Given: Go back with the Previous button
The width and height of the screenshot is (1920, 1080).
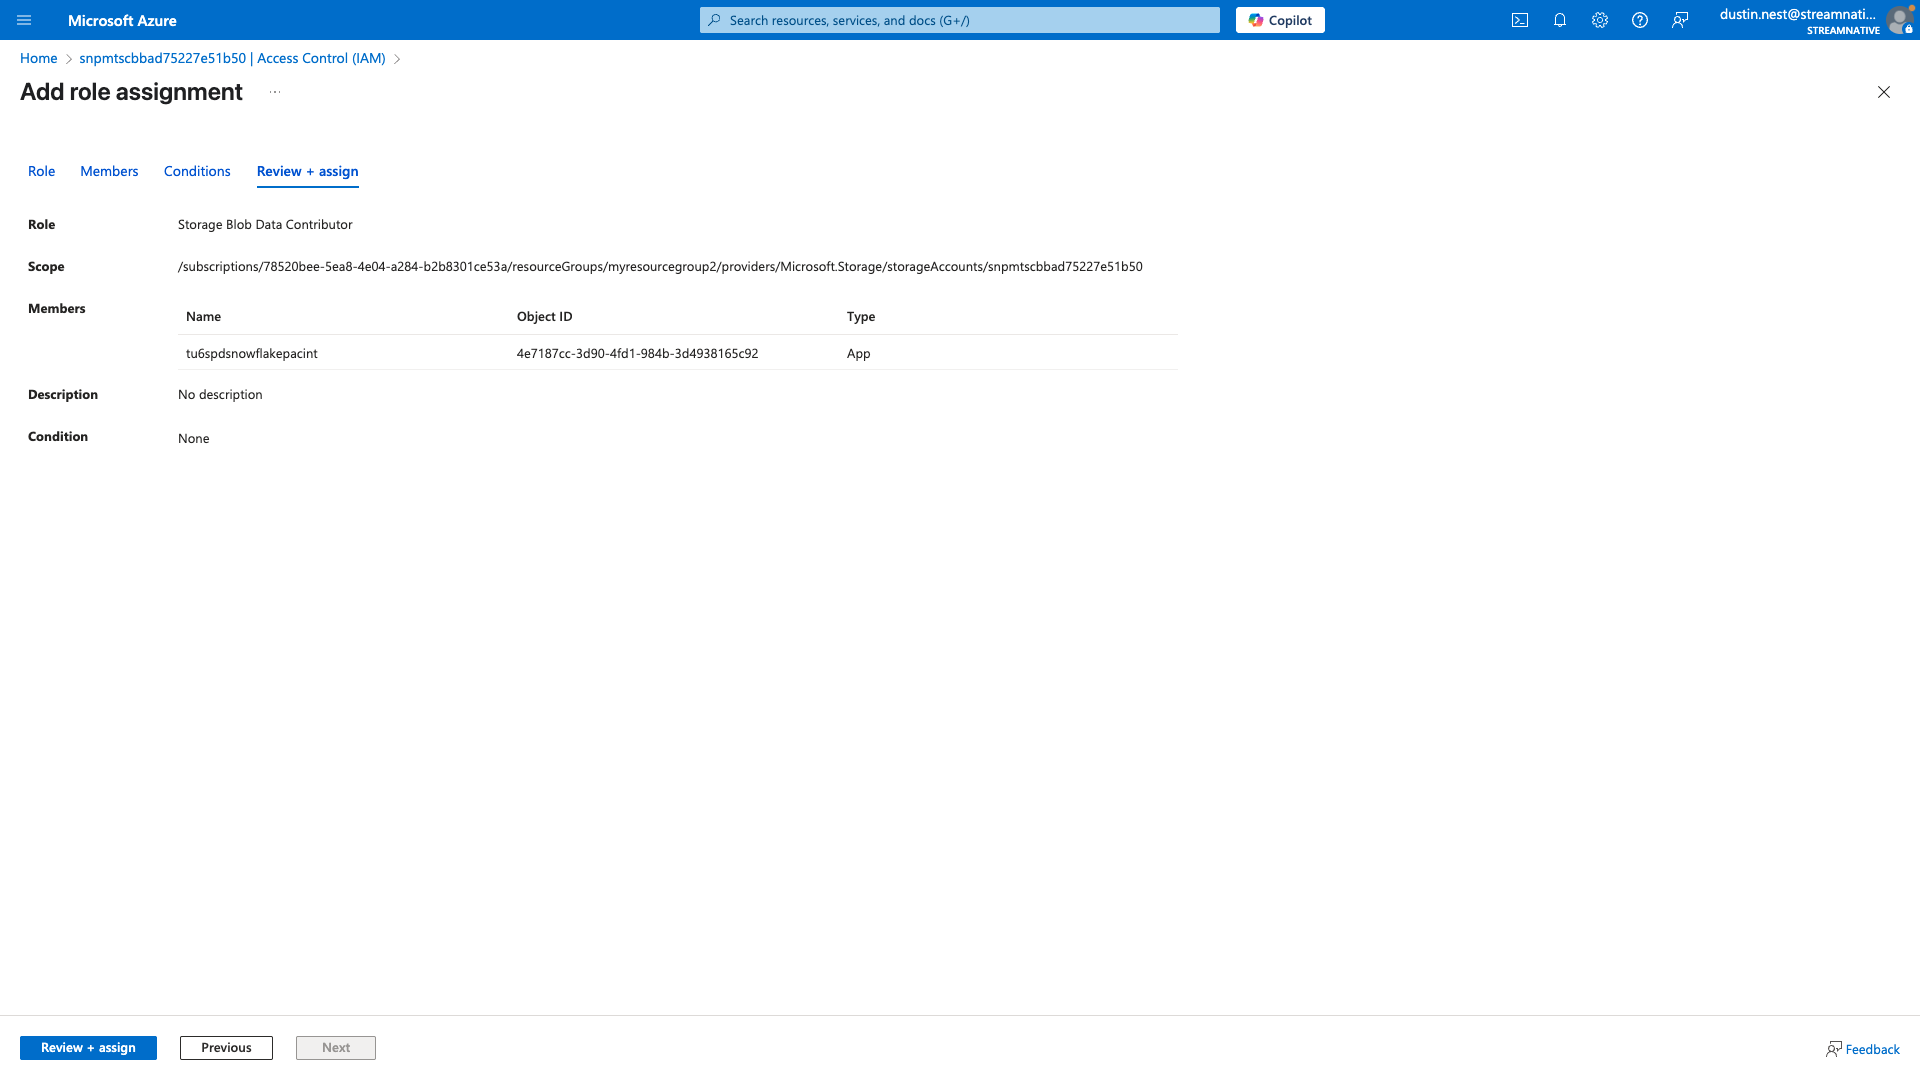Looking at the screenshot, I should (x=226, y=1047).
